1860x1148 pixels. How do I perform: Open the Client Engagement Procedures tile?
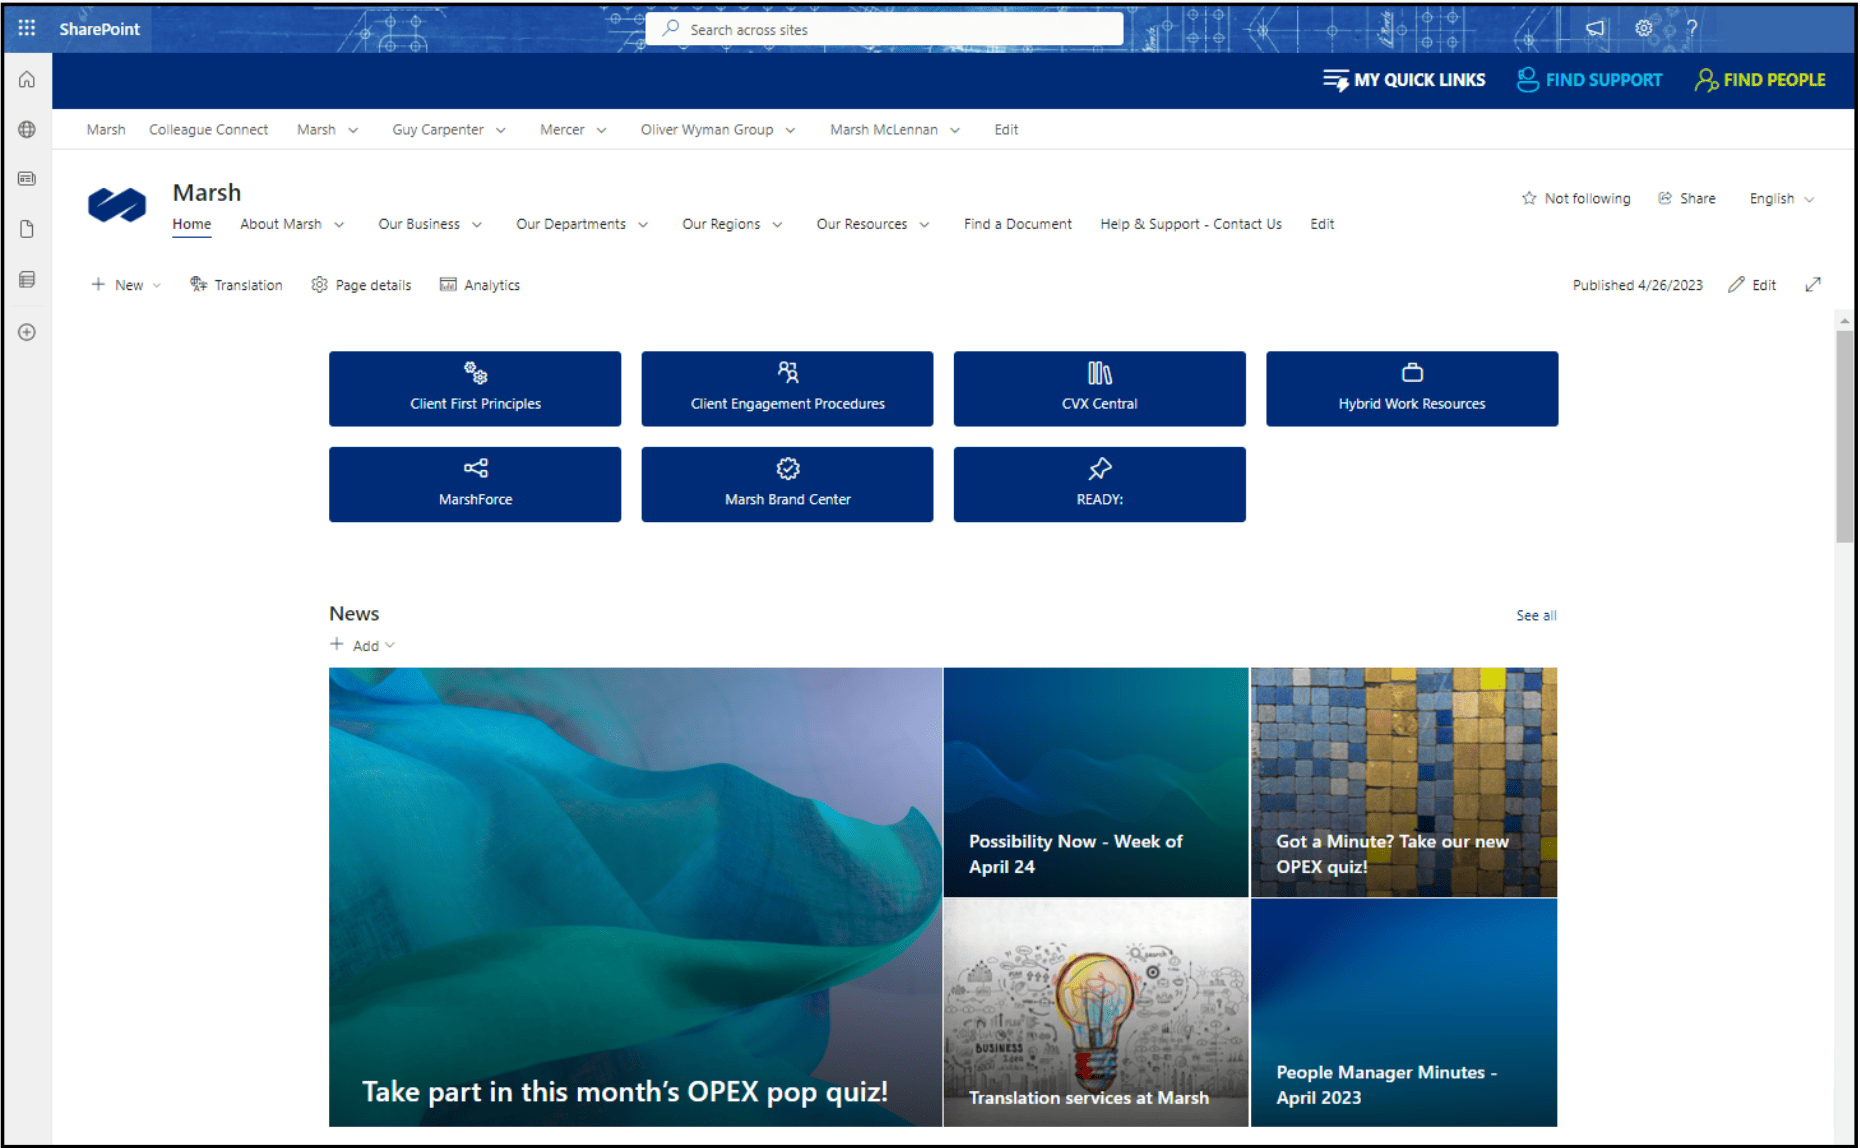[x=787, y=389]
